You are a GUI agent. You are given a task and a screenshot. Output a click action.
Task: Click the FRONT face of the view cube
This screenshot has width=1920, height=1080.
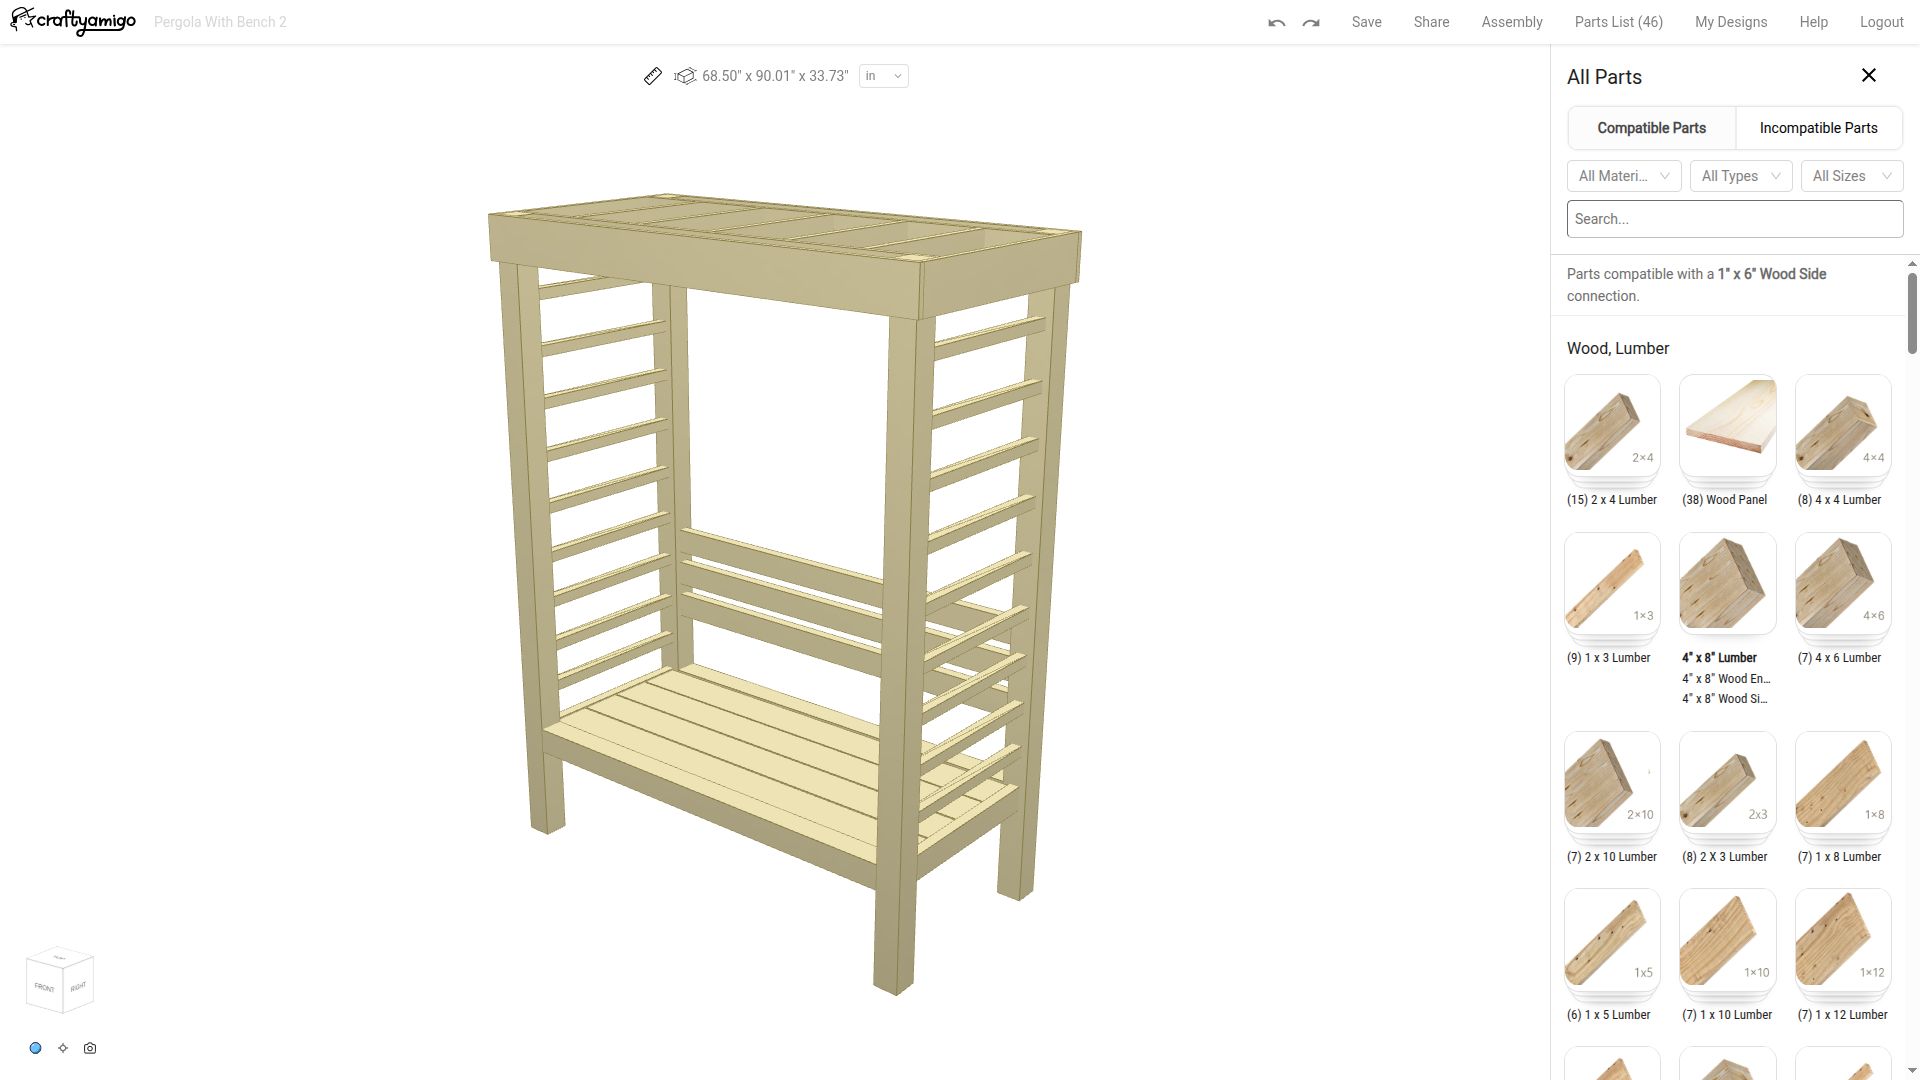coord(44,987)
